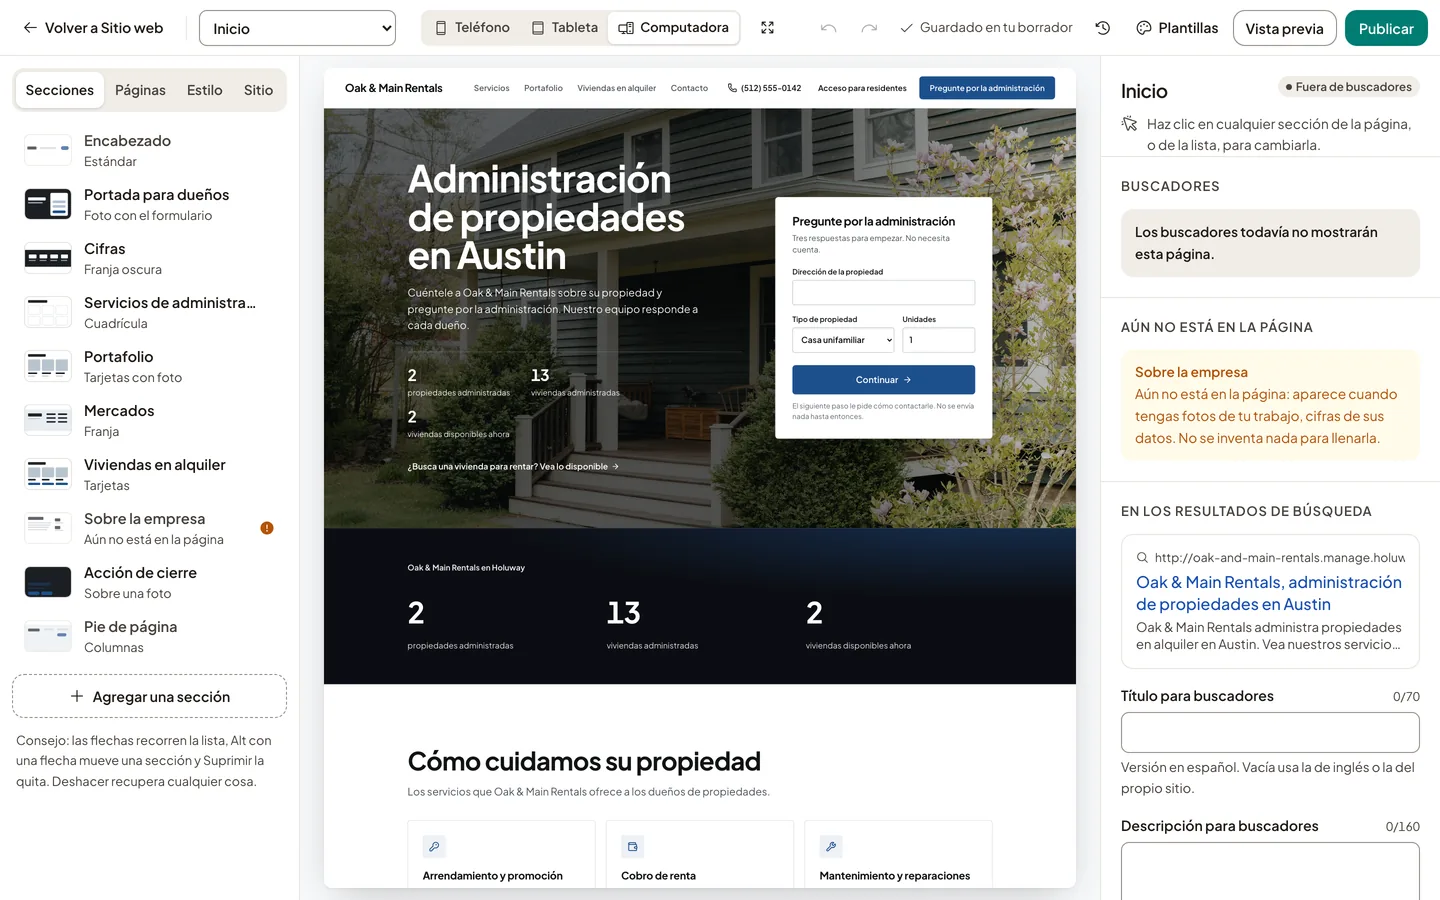Click the Unidades number field
Screen dimensions: 1440x900
(x=938, y=340)
